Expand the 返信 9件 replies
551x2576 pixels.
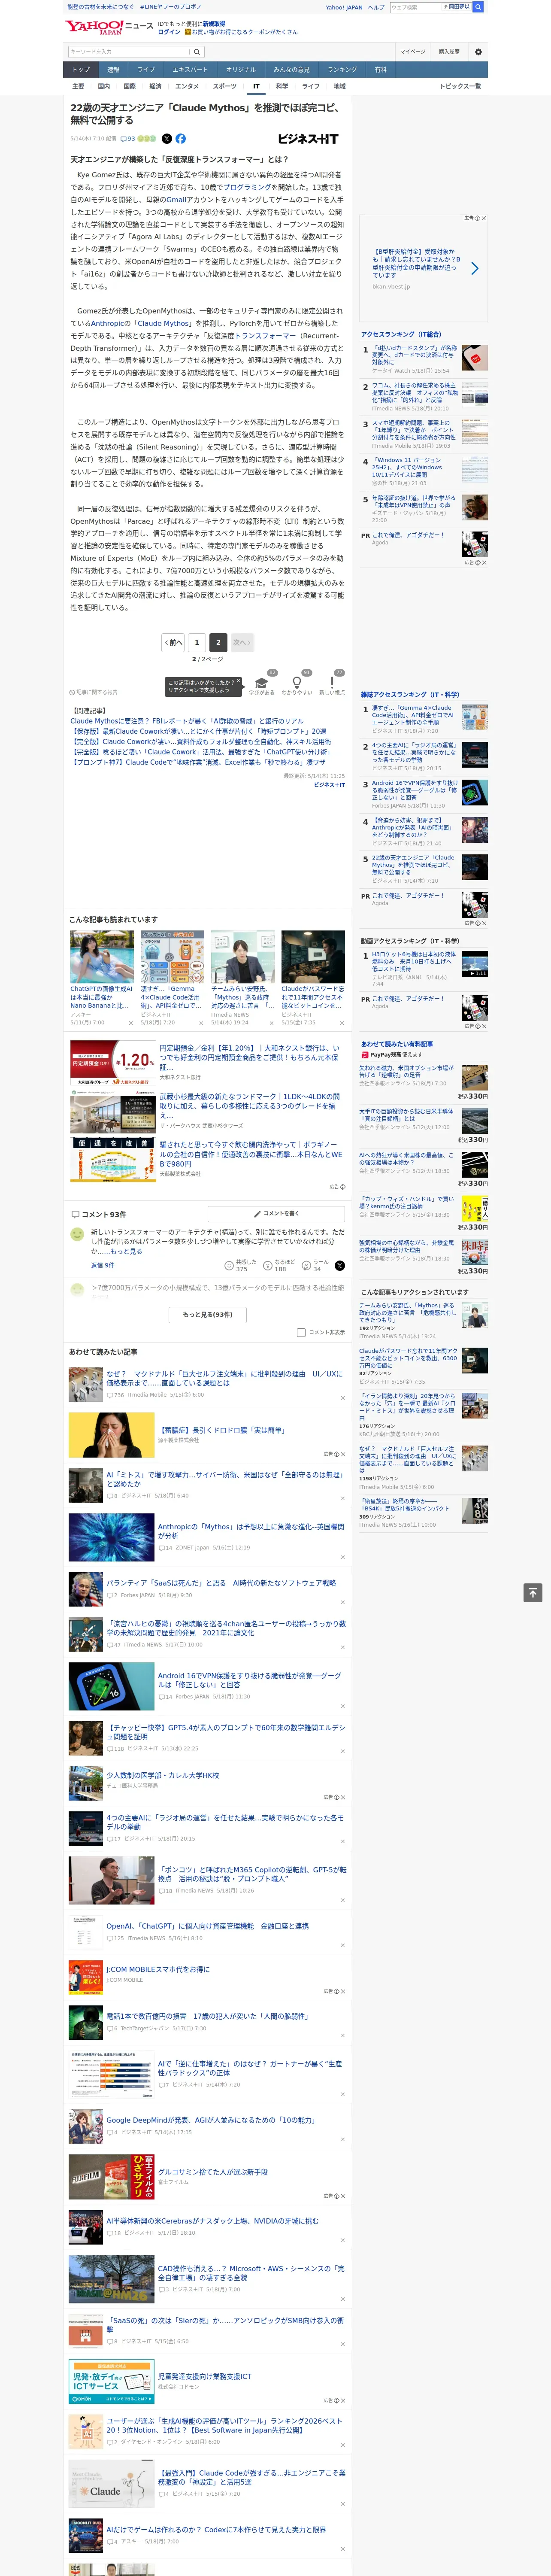pos(102,1265)
